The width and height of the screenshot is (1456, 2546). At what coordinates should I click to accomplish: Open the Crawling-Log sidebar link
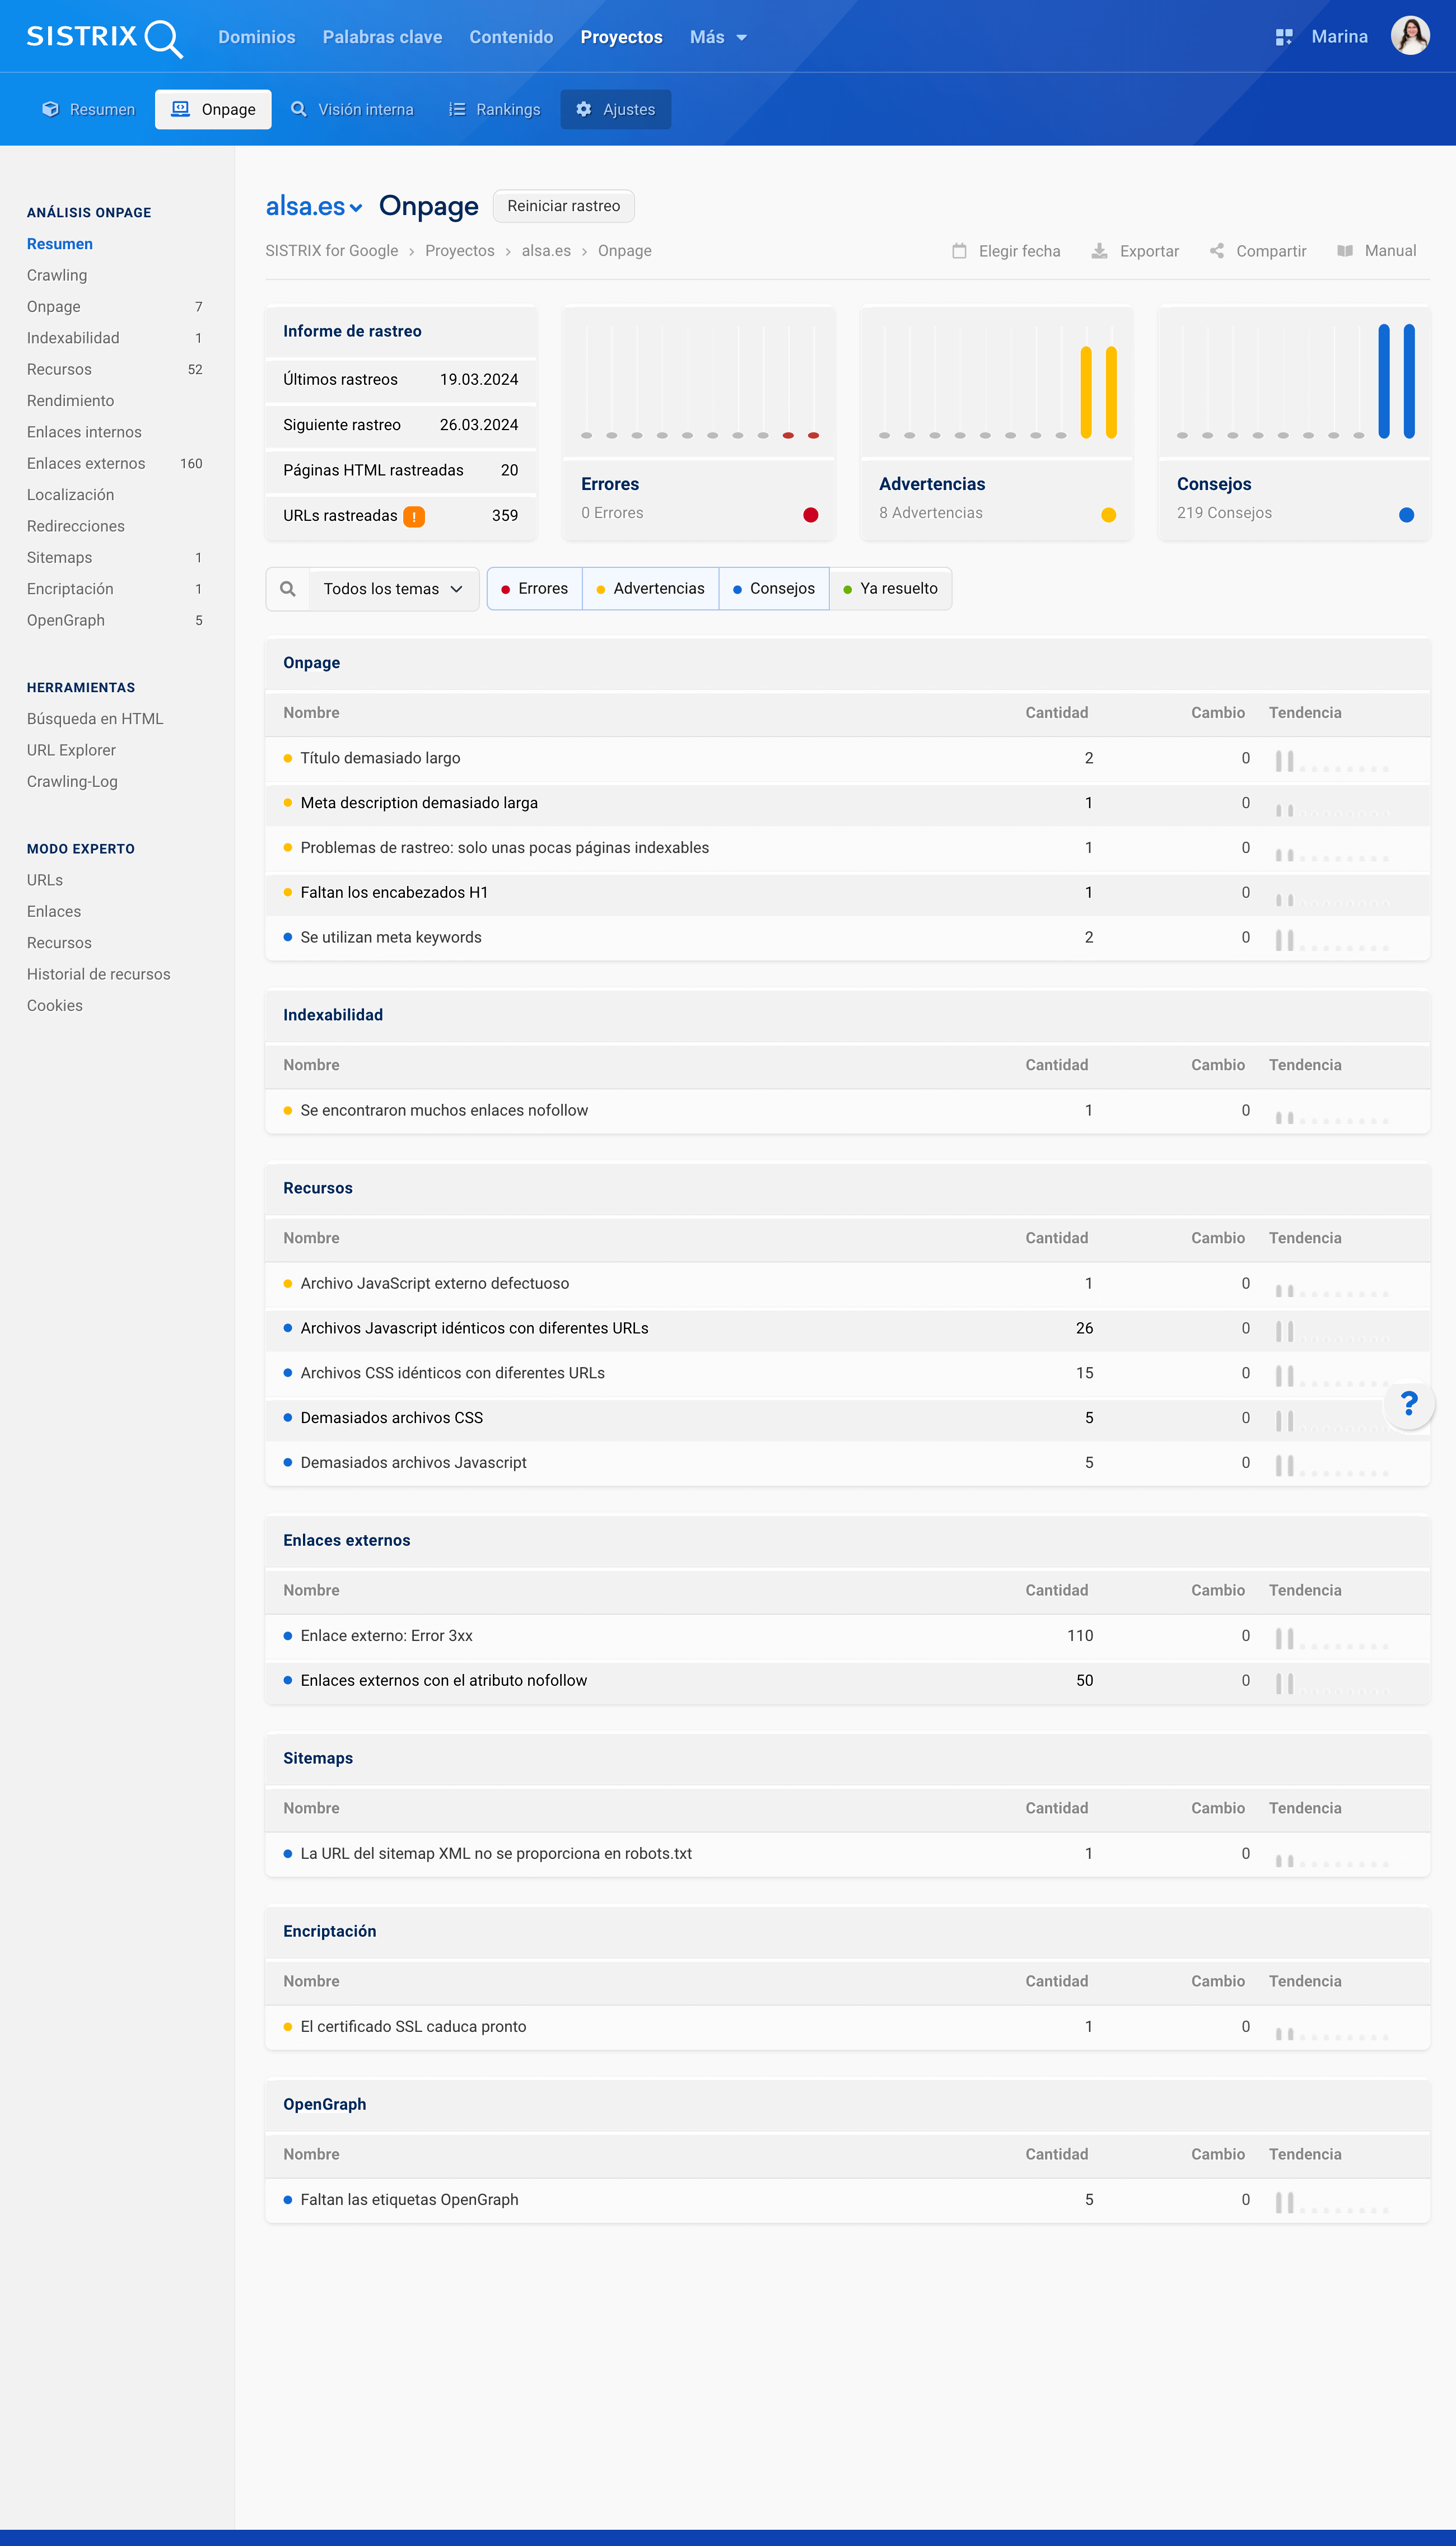click(x=72, y=782)
